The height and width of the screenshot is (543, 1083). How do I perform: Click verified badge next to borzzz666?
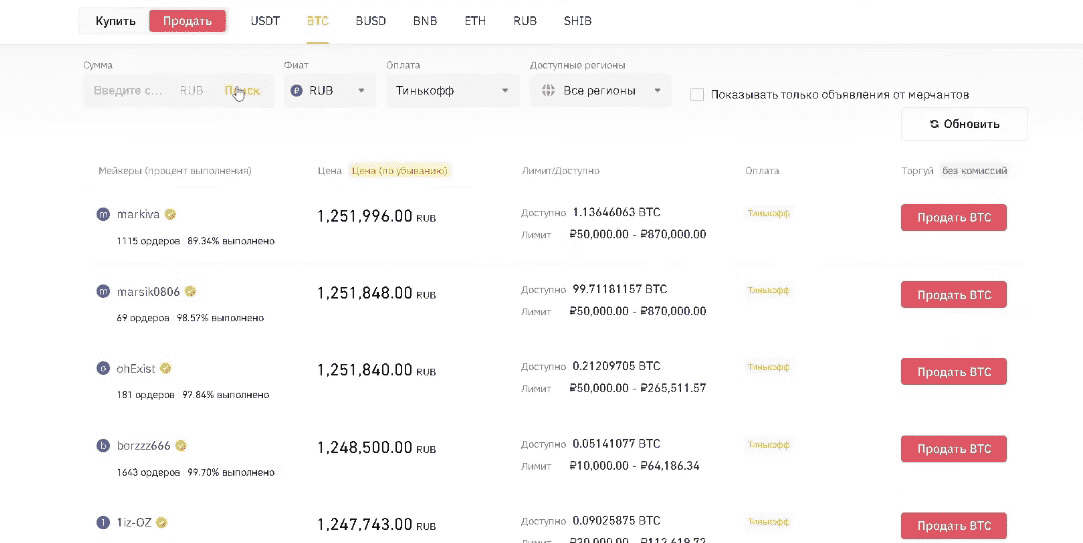point(181,446)
